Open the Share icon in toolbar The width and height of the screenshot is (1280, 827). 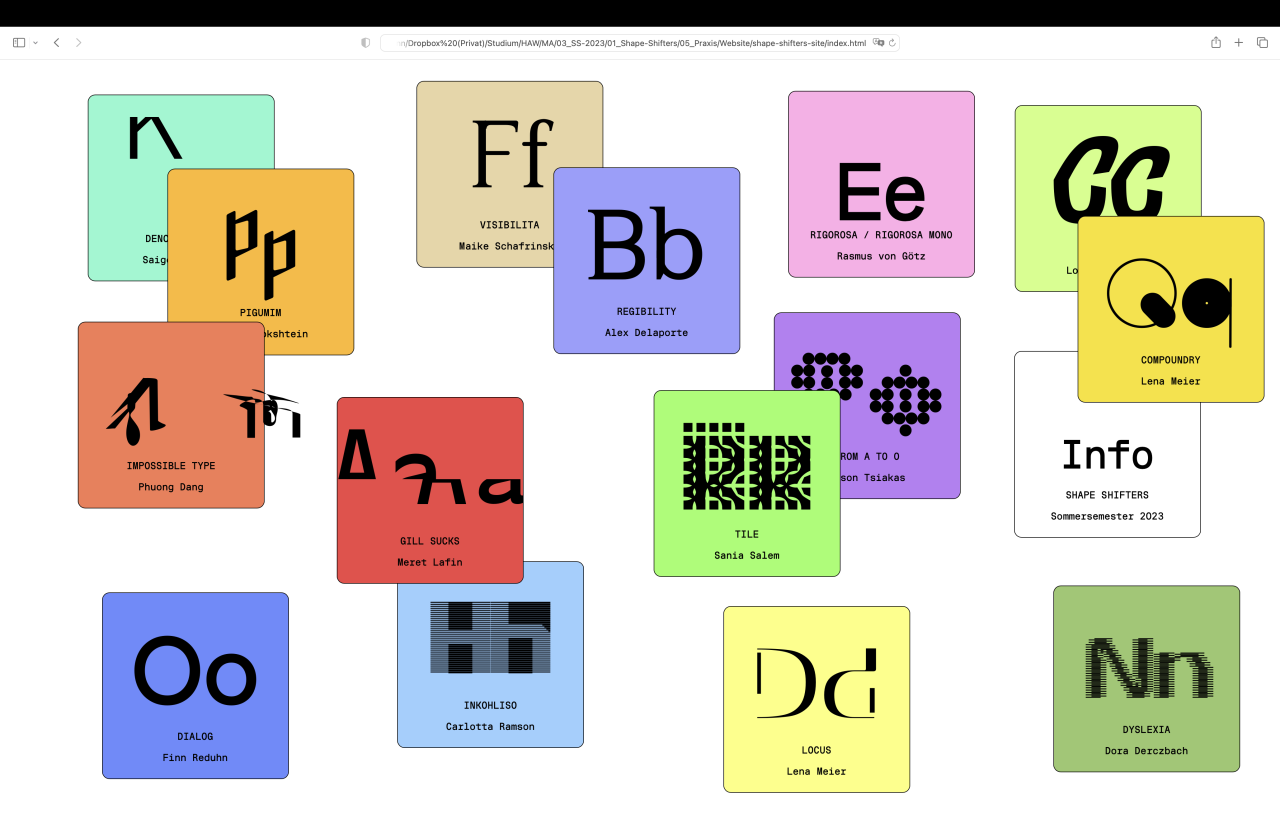pos(1216,43)
